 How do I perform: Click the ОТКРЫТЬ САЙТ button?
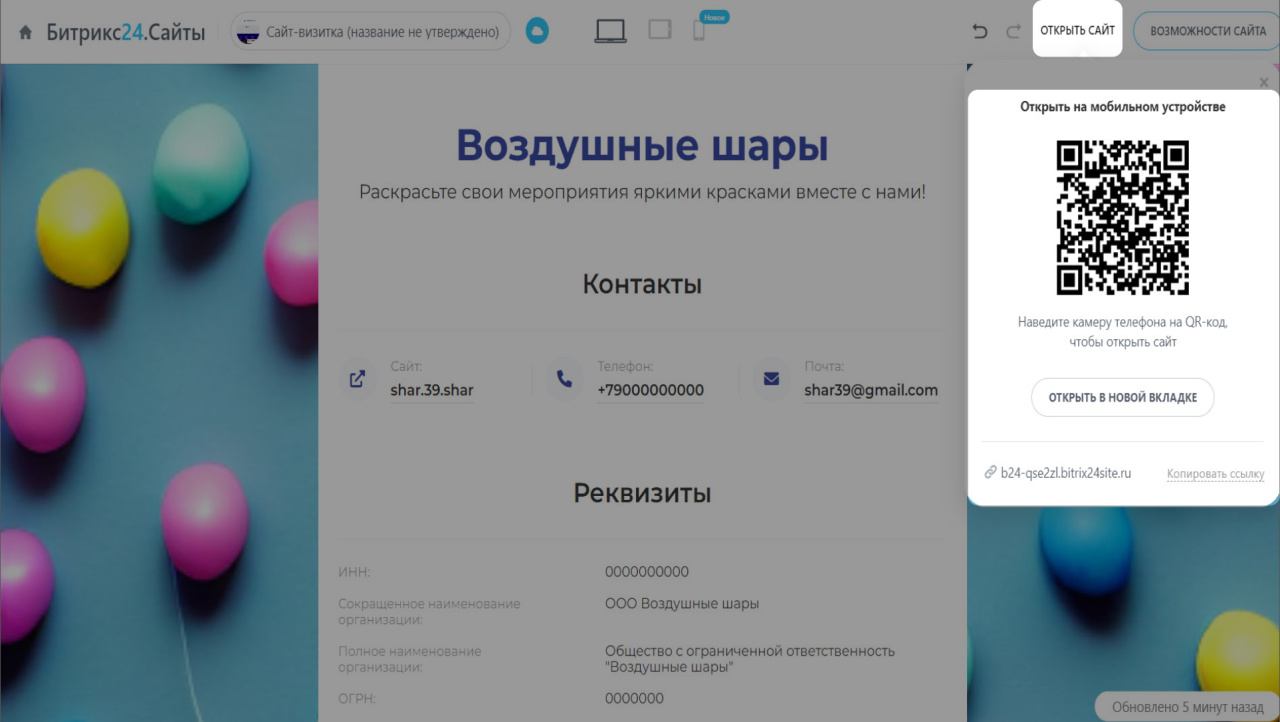point(1077,31)
